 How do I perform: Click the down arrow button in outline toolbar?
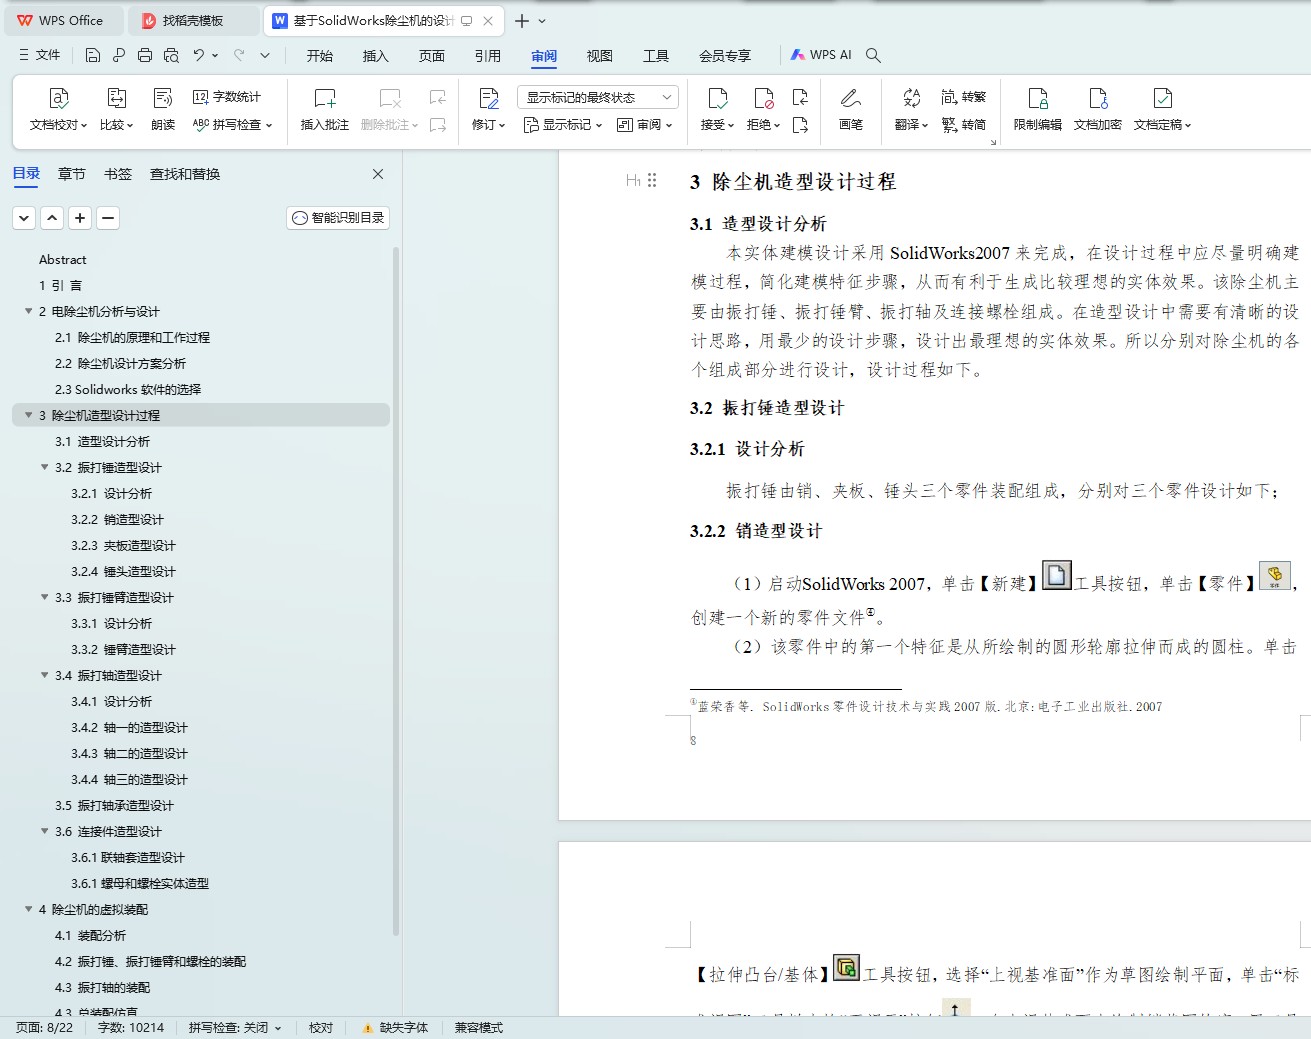[24, 218]
